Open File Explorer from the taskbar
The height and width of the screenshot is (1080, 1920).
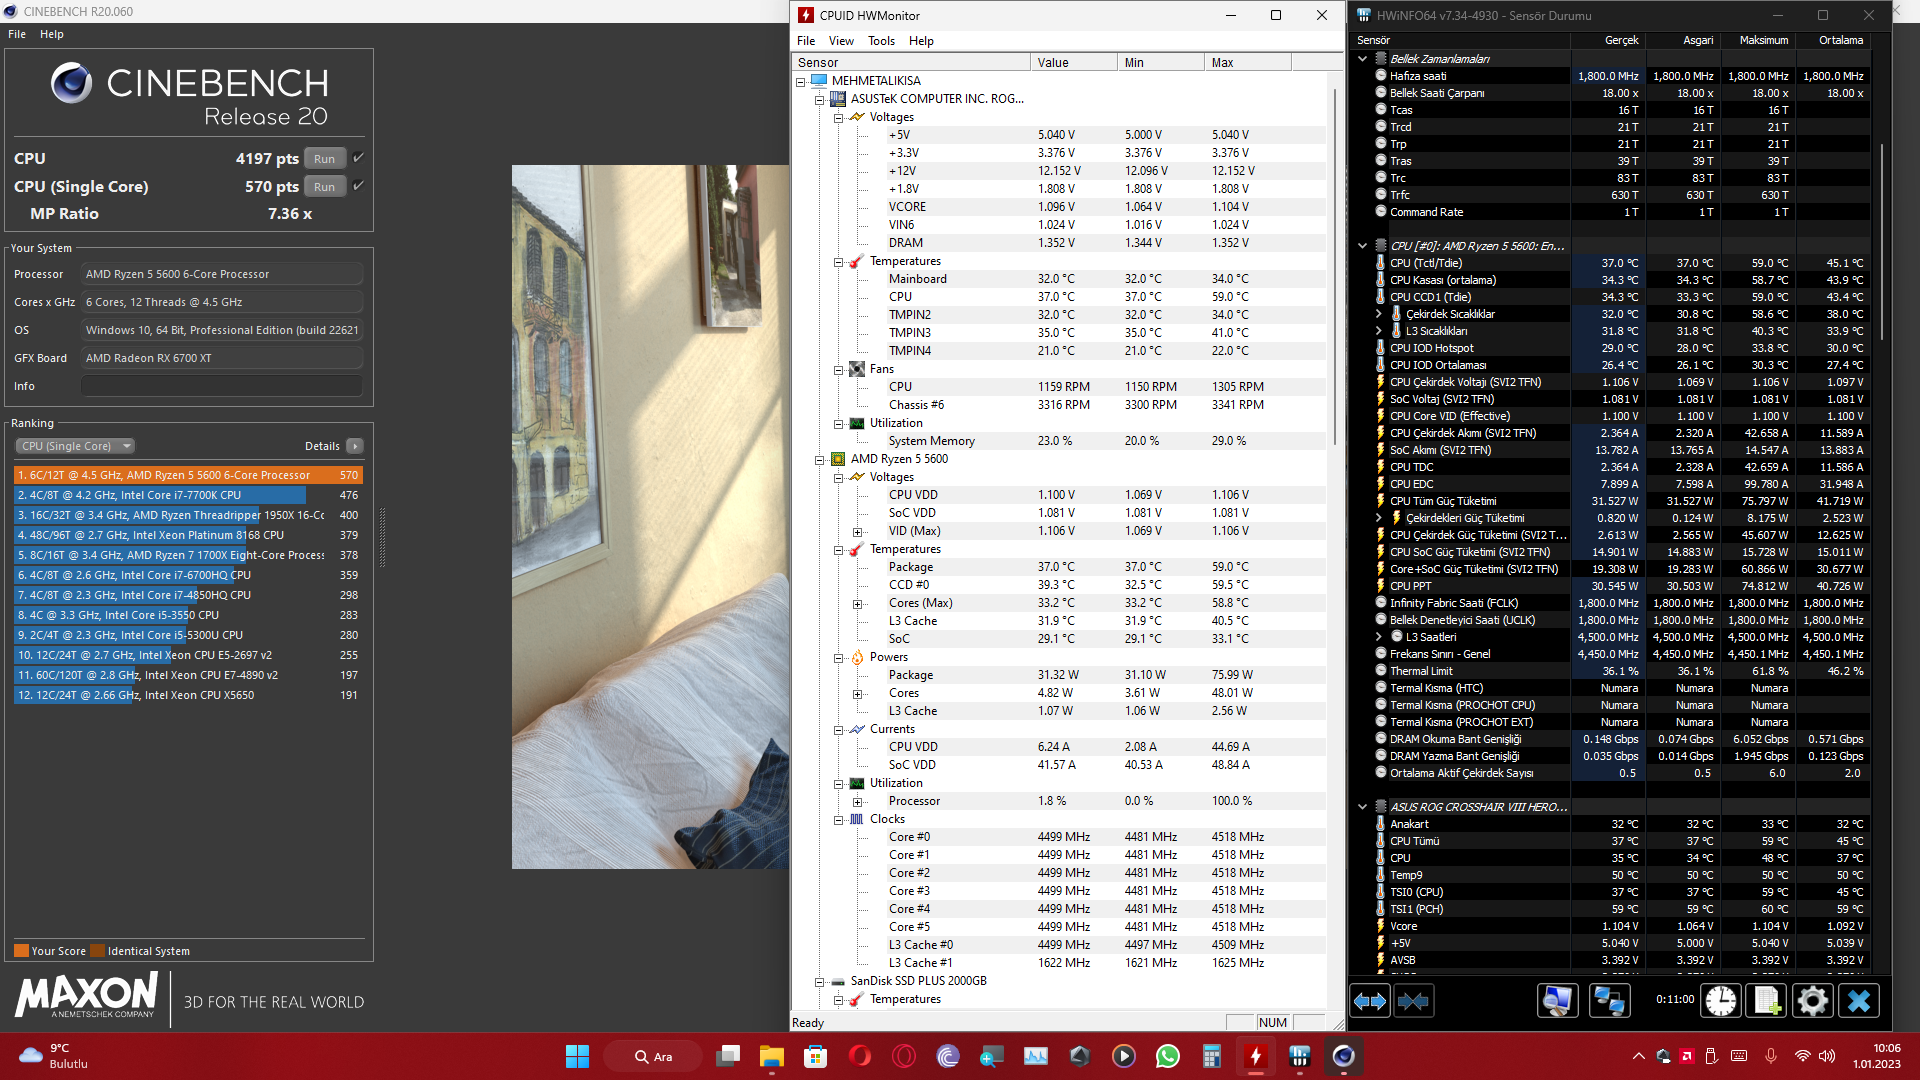[x=771, y=1056]
